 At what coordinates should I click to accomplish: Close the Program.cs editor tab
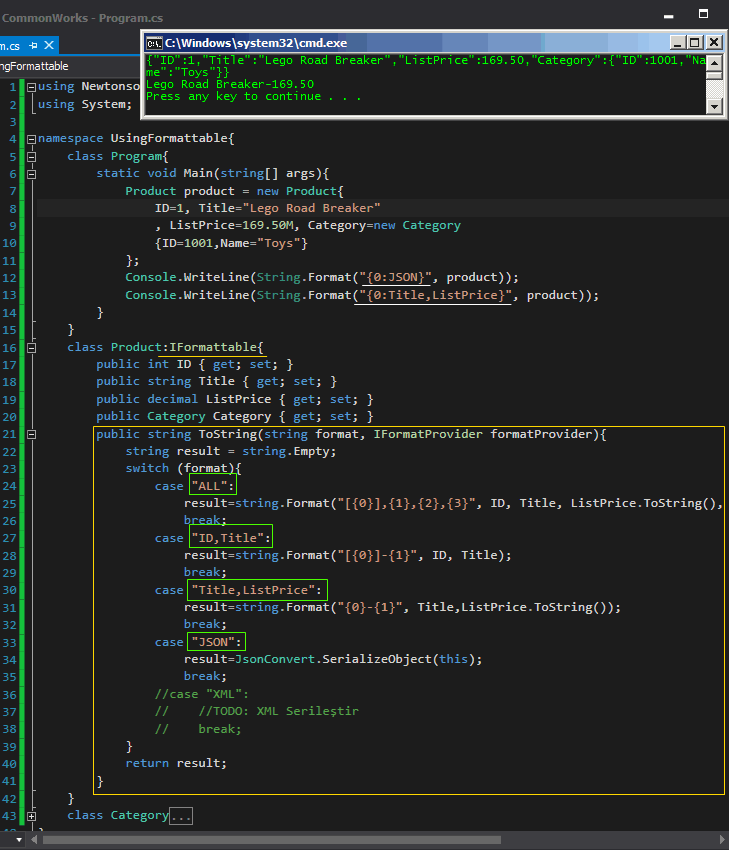click(49, 45)
